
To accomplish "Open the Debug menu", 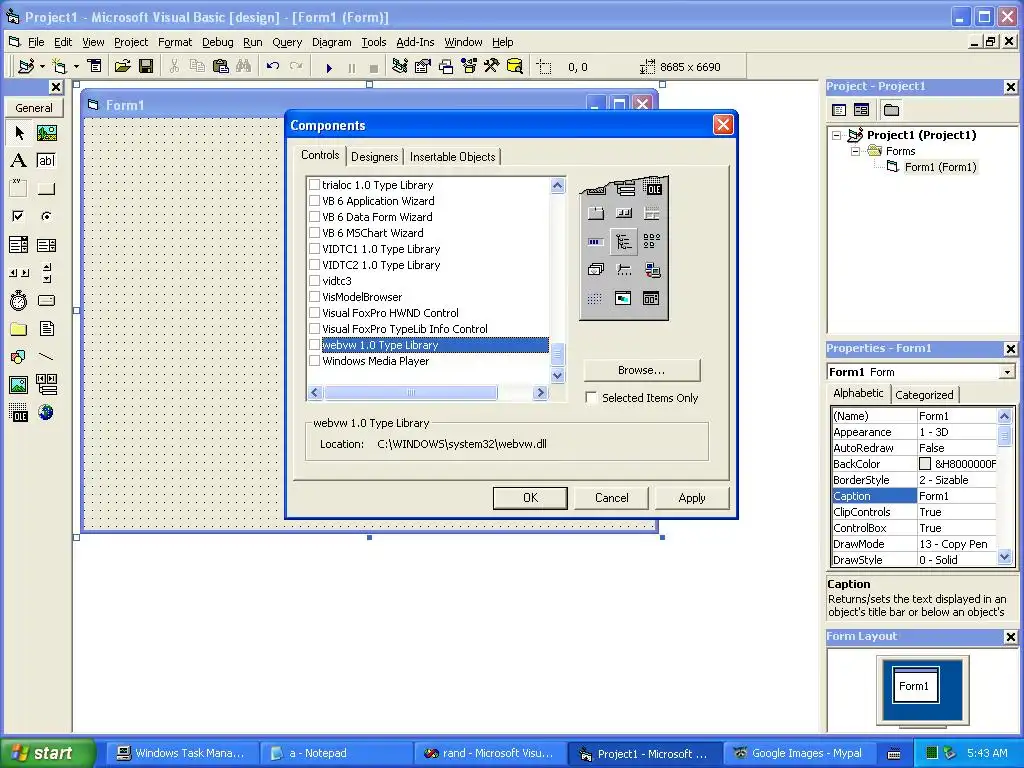I will tap(217, 42).
